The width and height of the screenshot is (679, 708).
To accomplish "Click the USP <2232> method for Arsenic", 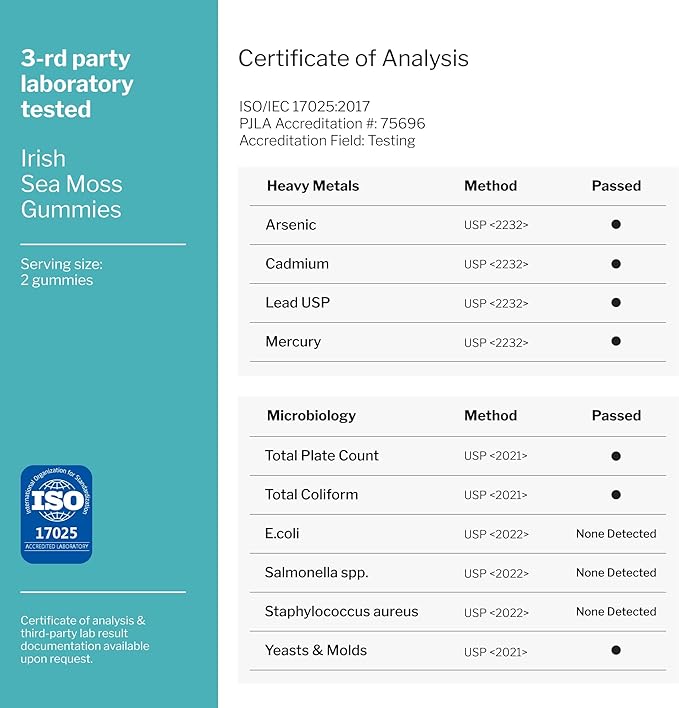I will pos(496,226).
